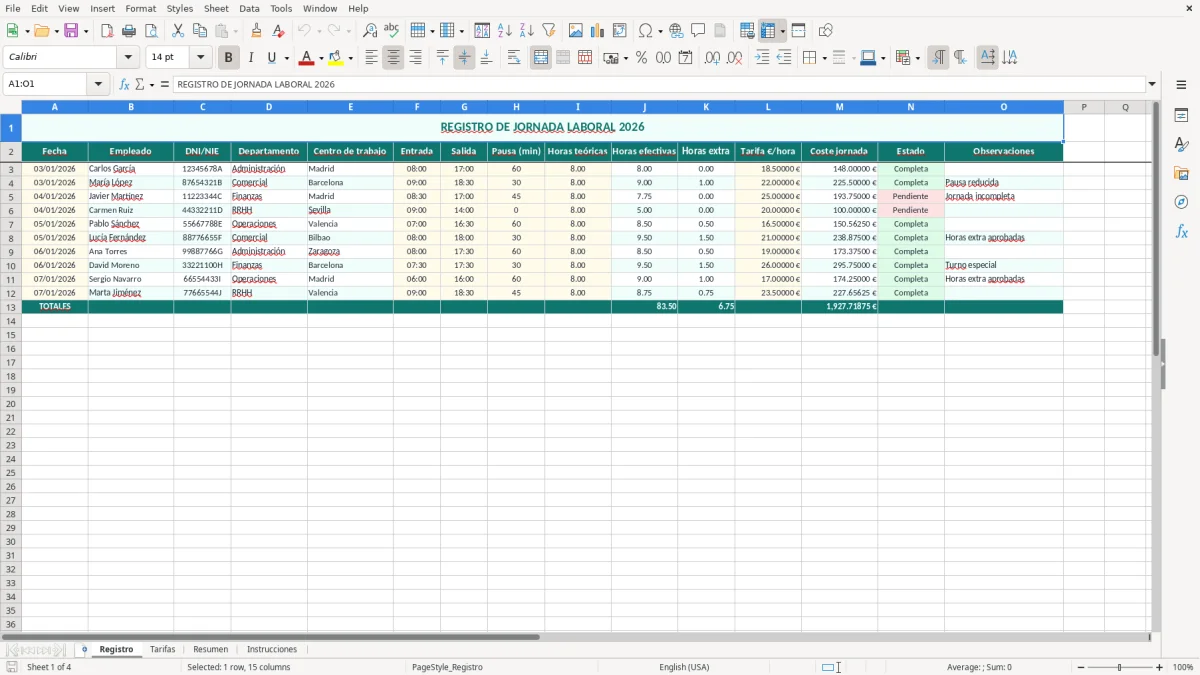Open Font Color dropdown arrow
Screen dimensions: 1200x675
point(321,58)
